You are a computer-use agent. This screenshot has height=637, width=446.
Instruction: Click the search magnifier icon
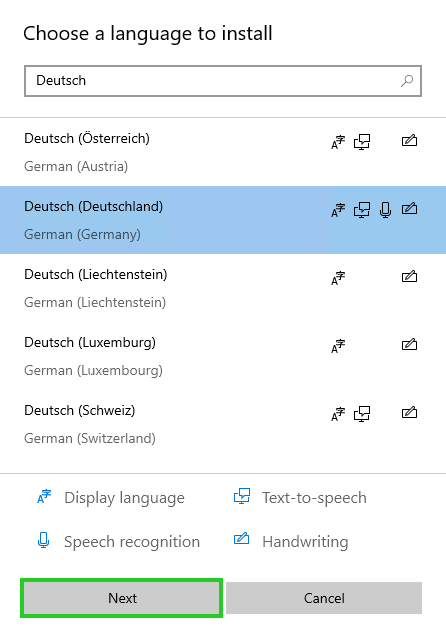[x=407, y=81]
